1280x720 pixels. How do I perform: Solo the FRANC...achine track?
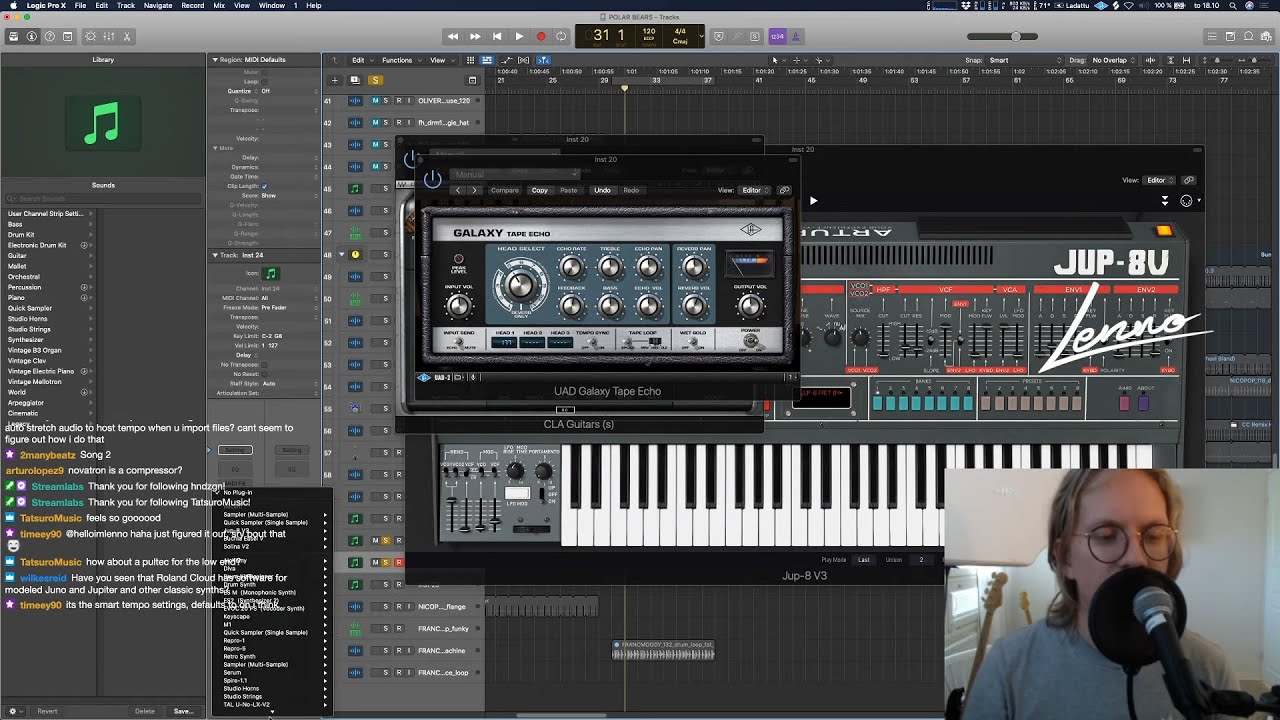pos(386,651)
